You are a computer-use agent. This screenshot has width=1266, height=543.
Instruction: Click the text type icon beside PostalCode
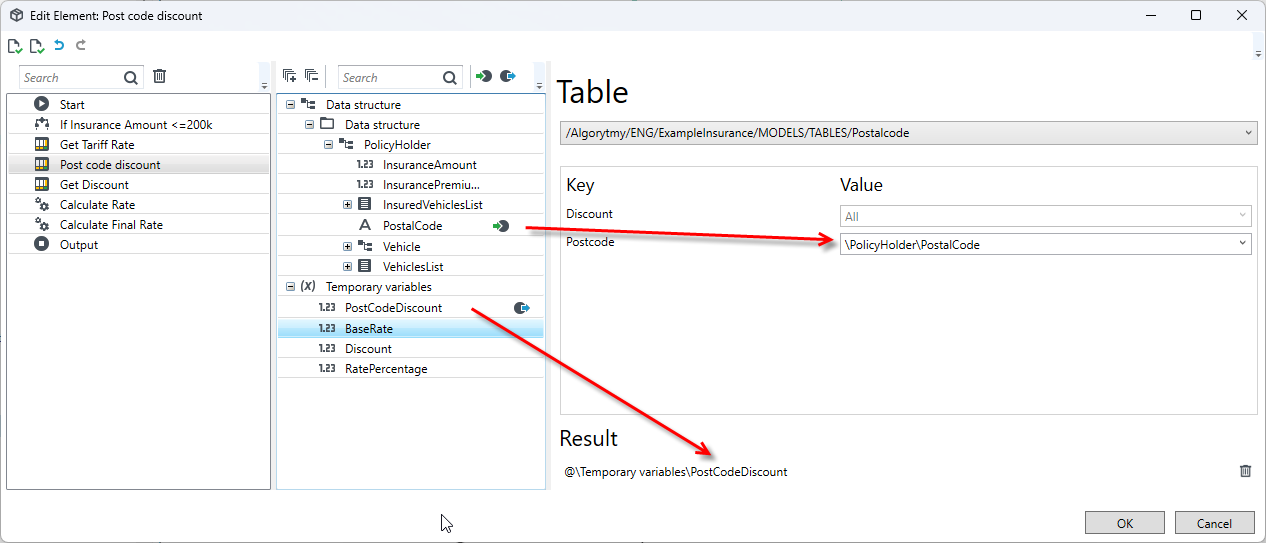[x=364, y=226]
